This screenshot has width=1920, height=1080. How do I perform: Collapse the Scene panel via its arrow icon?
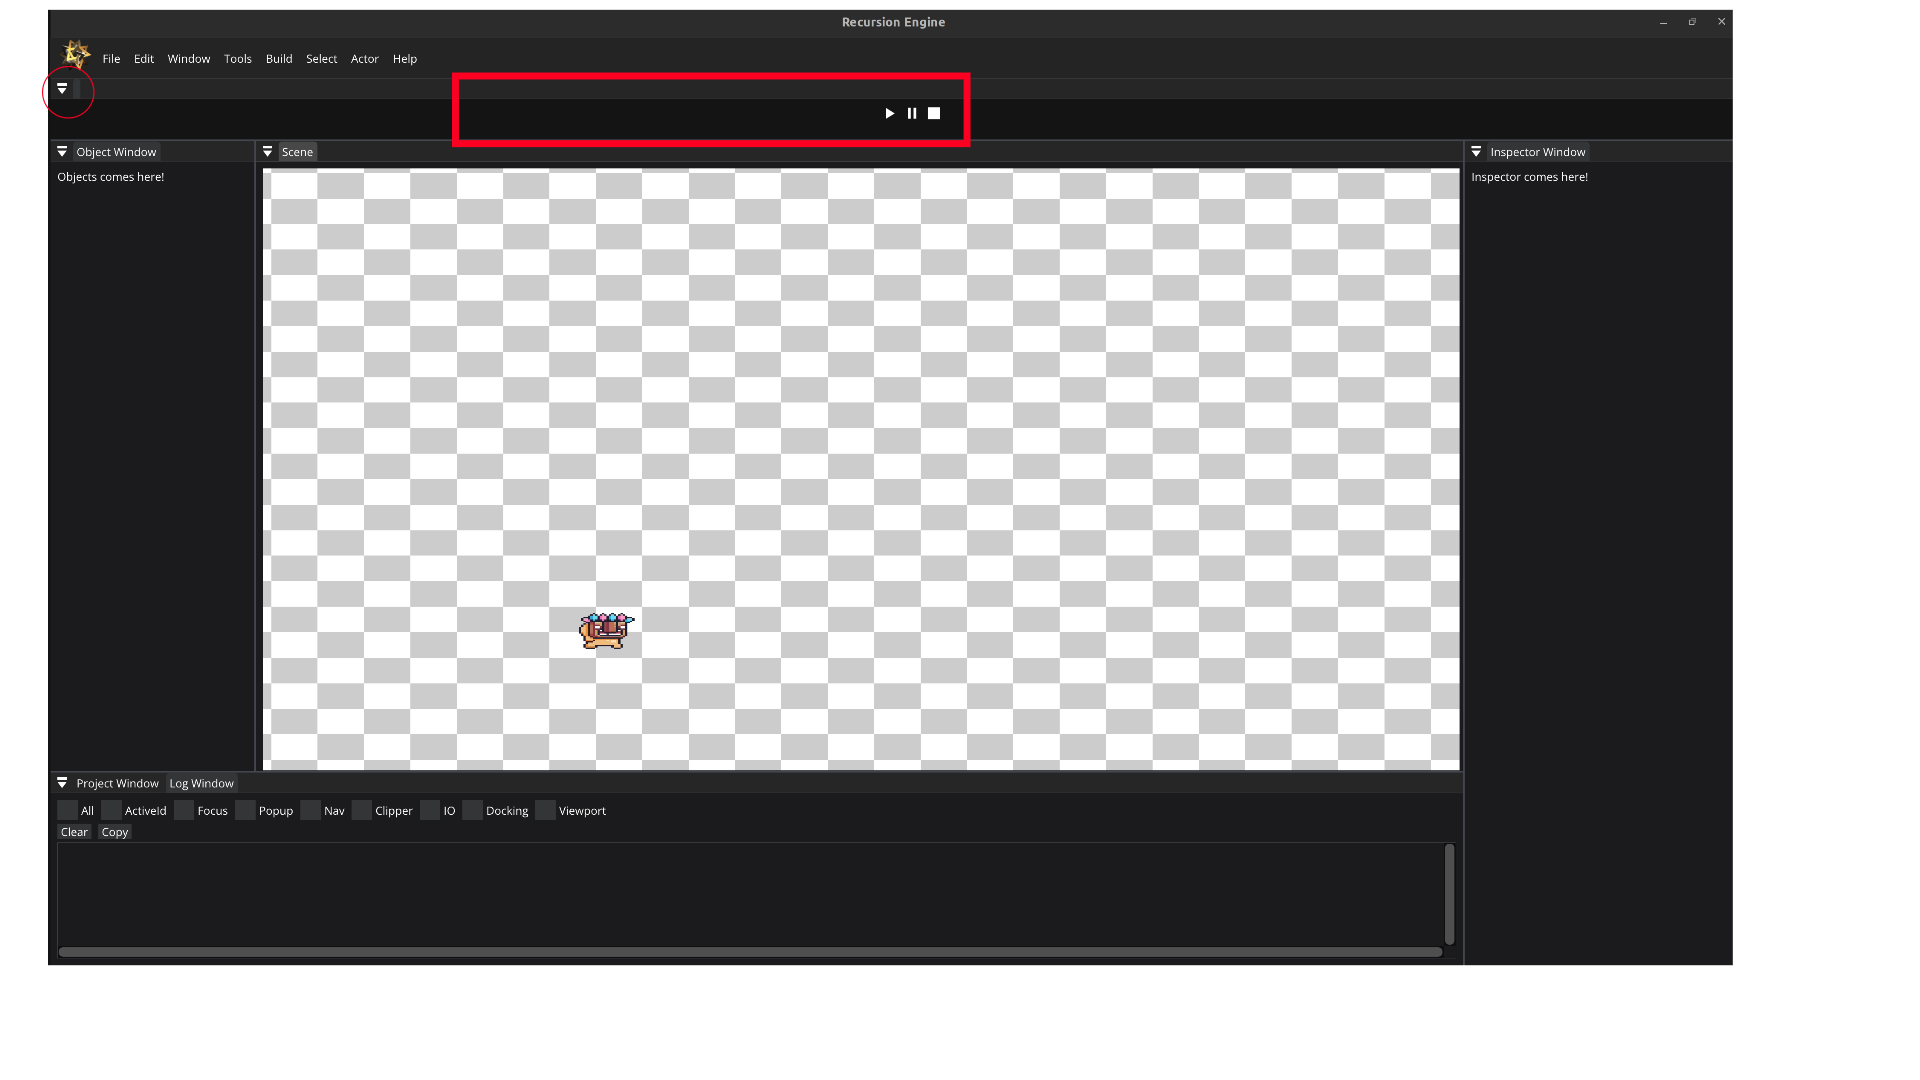267,151
